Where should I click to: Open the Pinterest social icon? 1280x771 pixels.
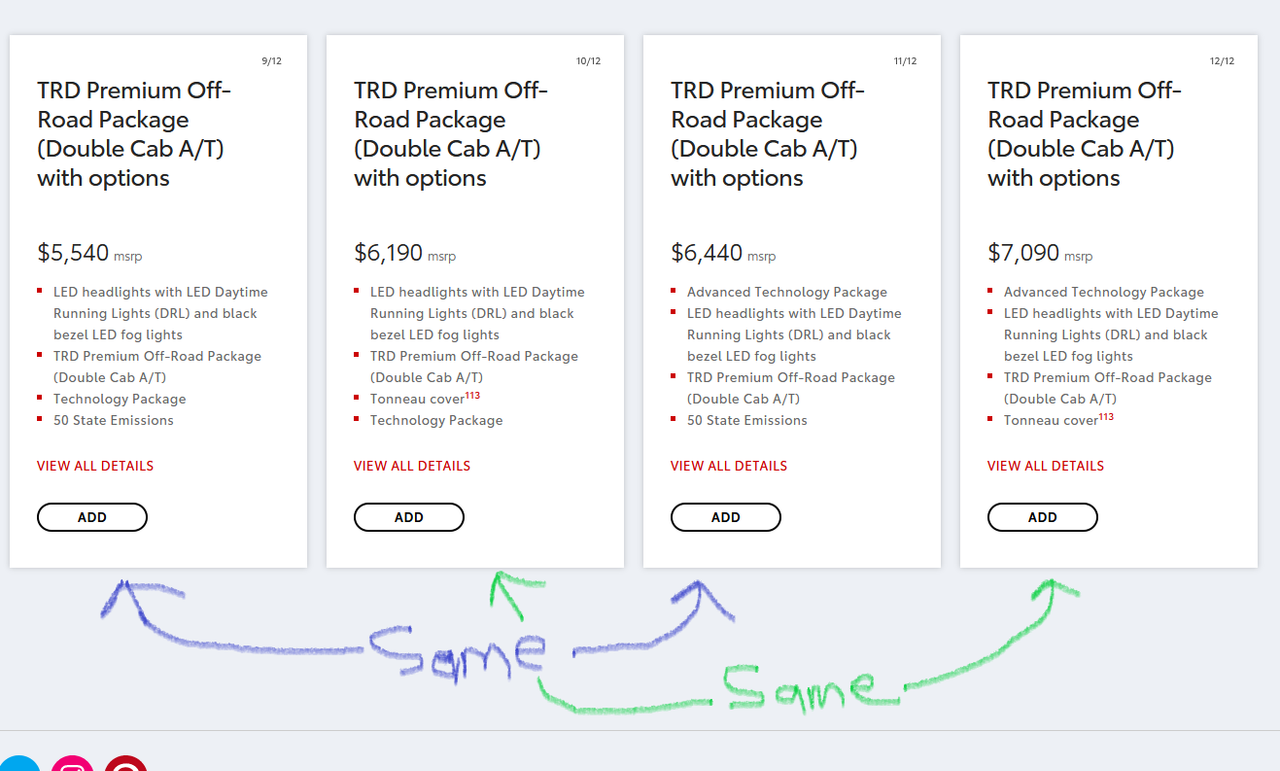pos(126,765)
